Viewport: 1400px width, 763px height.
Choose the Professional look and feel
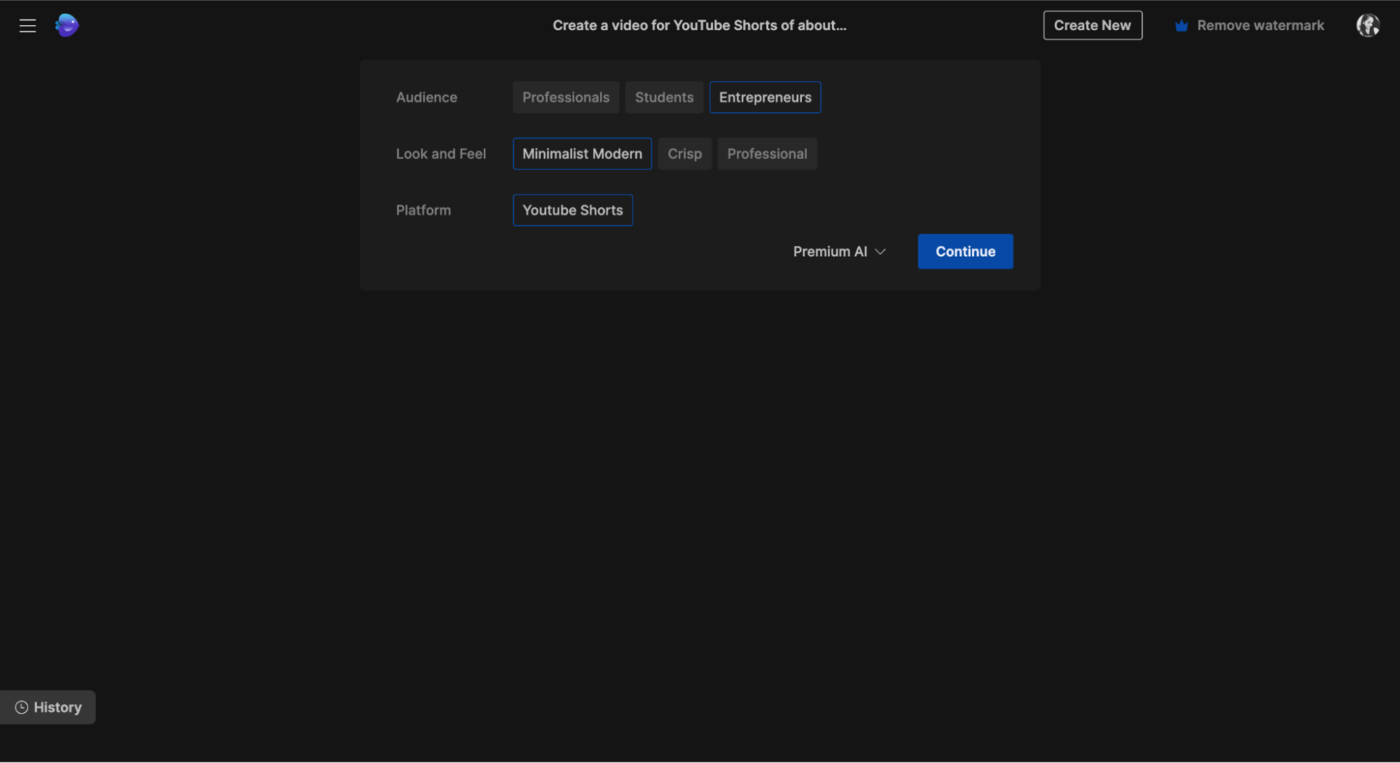pyautogui.click(x=767, y=154)
